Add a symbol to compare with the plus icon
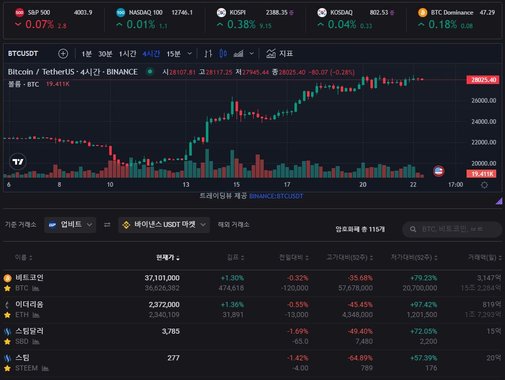Image resolution: width=505 pixels, height=380 pixels. coord(63,54)
